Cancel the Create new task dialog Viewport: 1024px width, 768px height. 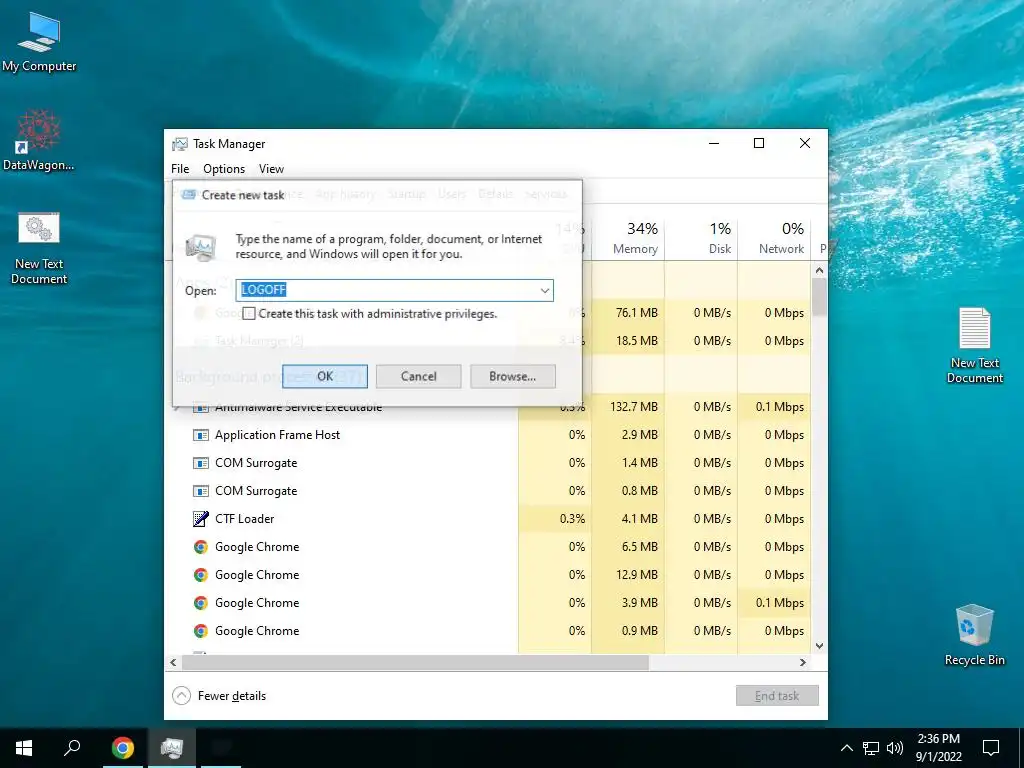(x=419, y=376)
